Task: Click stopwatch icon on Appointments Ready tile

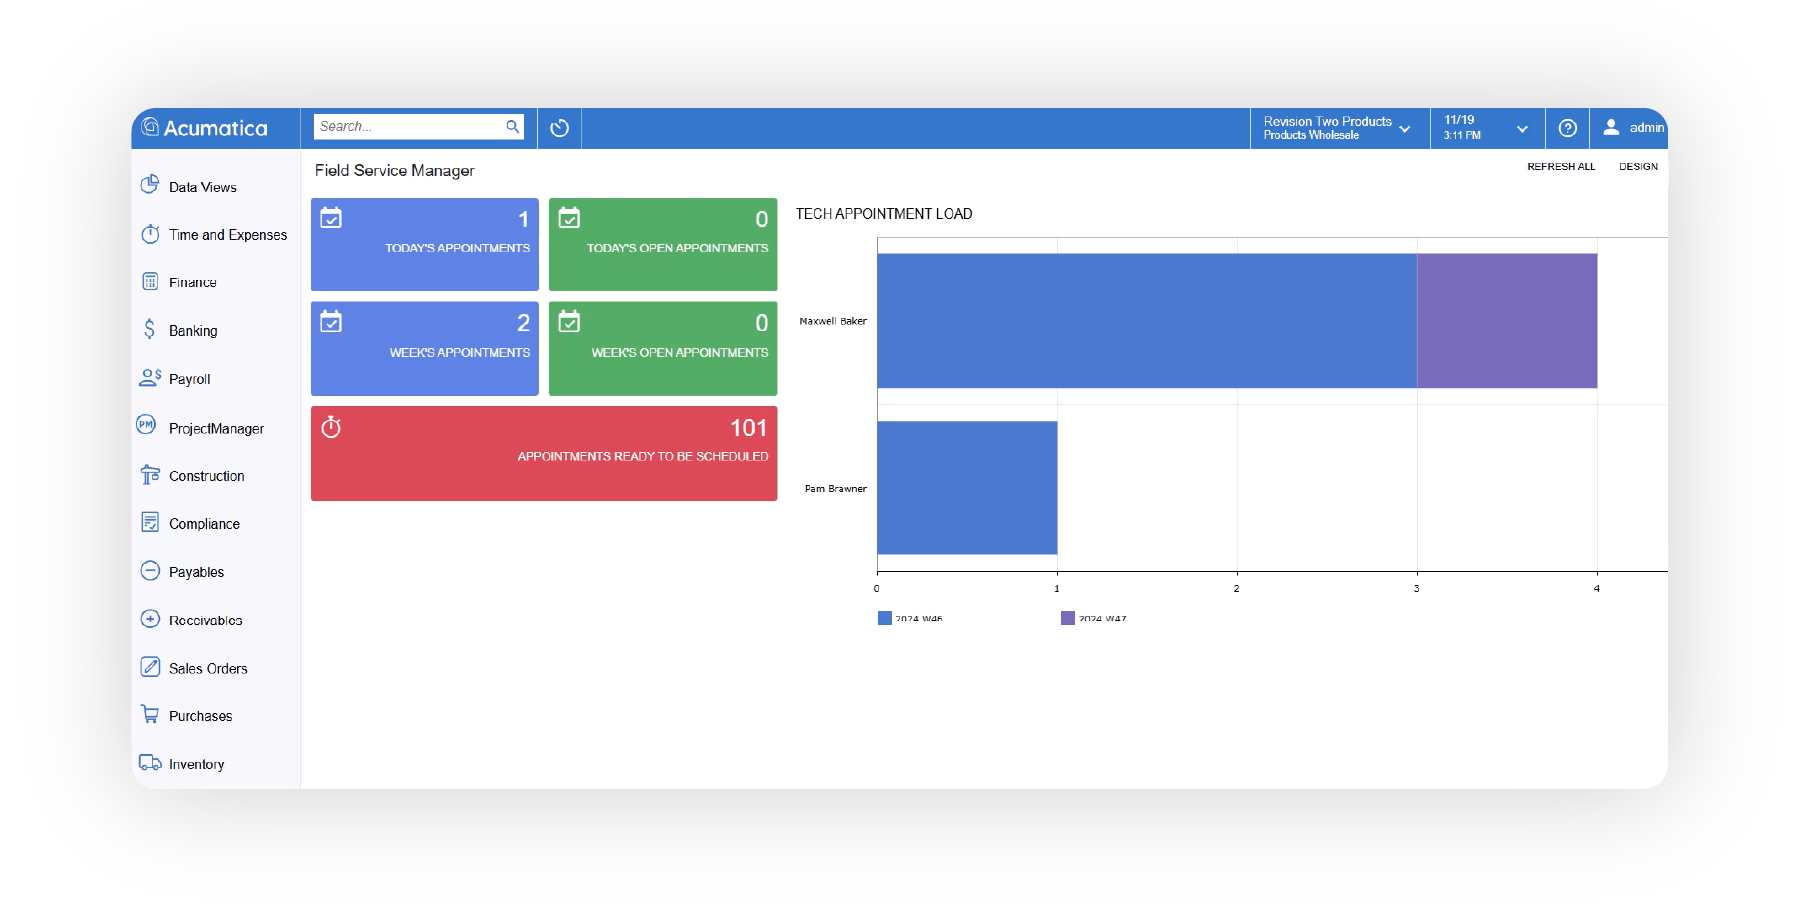Action: pyautogui.click(x=331, y=427)
